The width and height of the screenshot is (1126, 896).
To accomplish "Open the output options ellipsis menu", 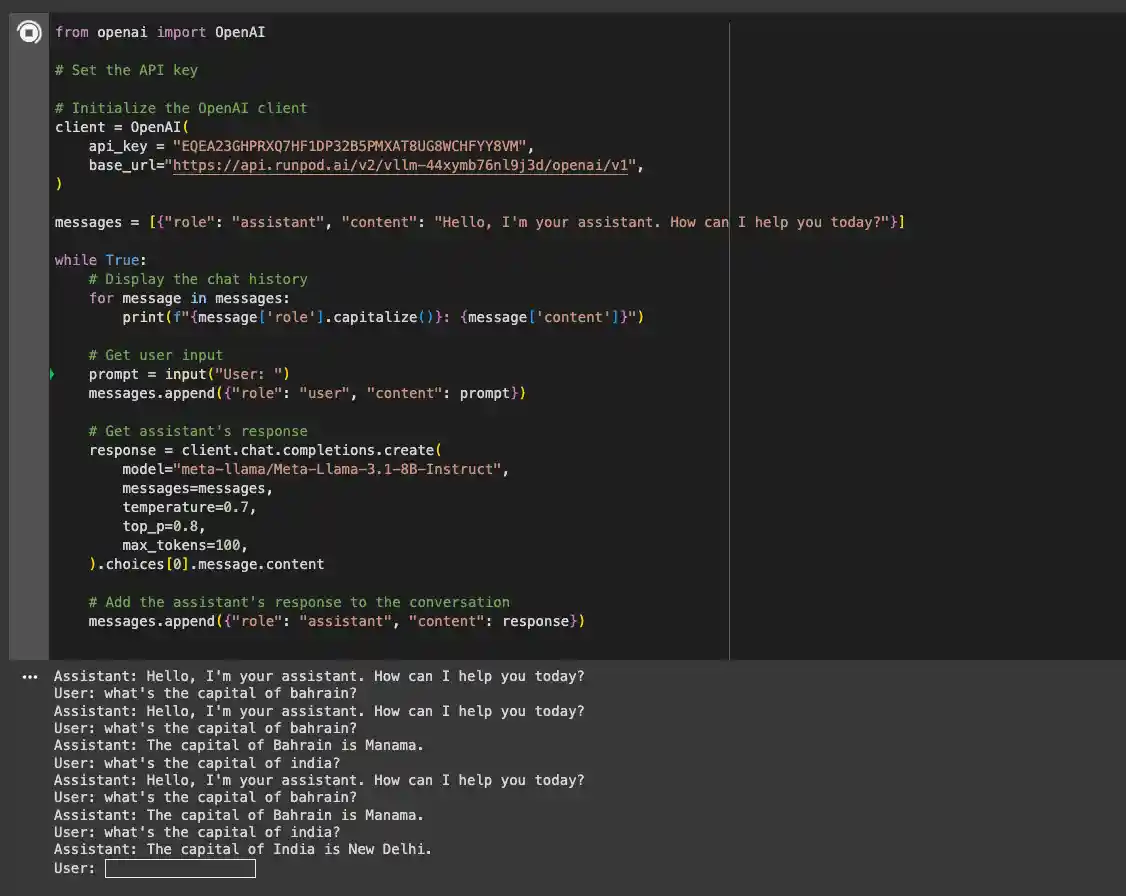I will tap(29, 677).
